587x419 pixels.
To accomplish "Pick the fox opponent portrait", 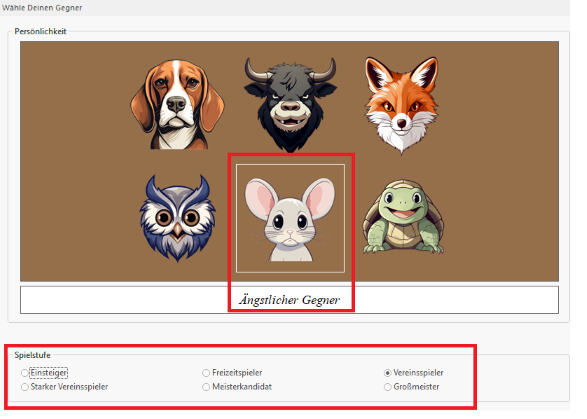I will [402, 105].
